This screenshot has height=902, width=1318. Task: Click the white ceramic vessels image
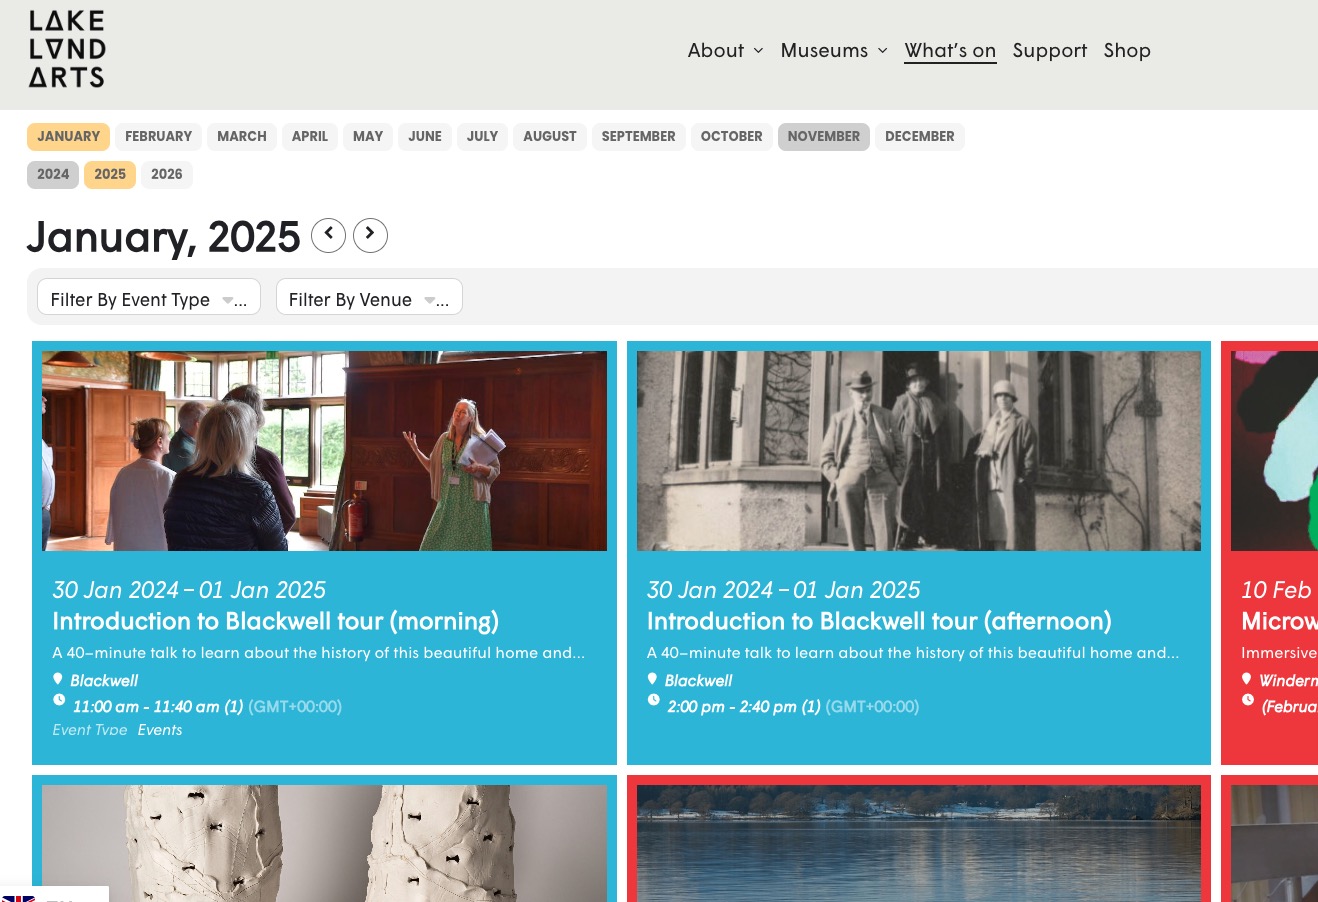(324, 843)
